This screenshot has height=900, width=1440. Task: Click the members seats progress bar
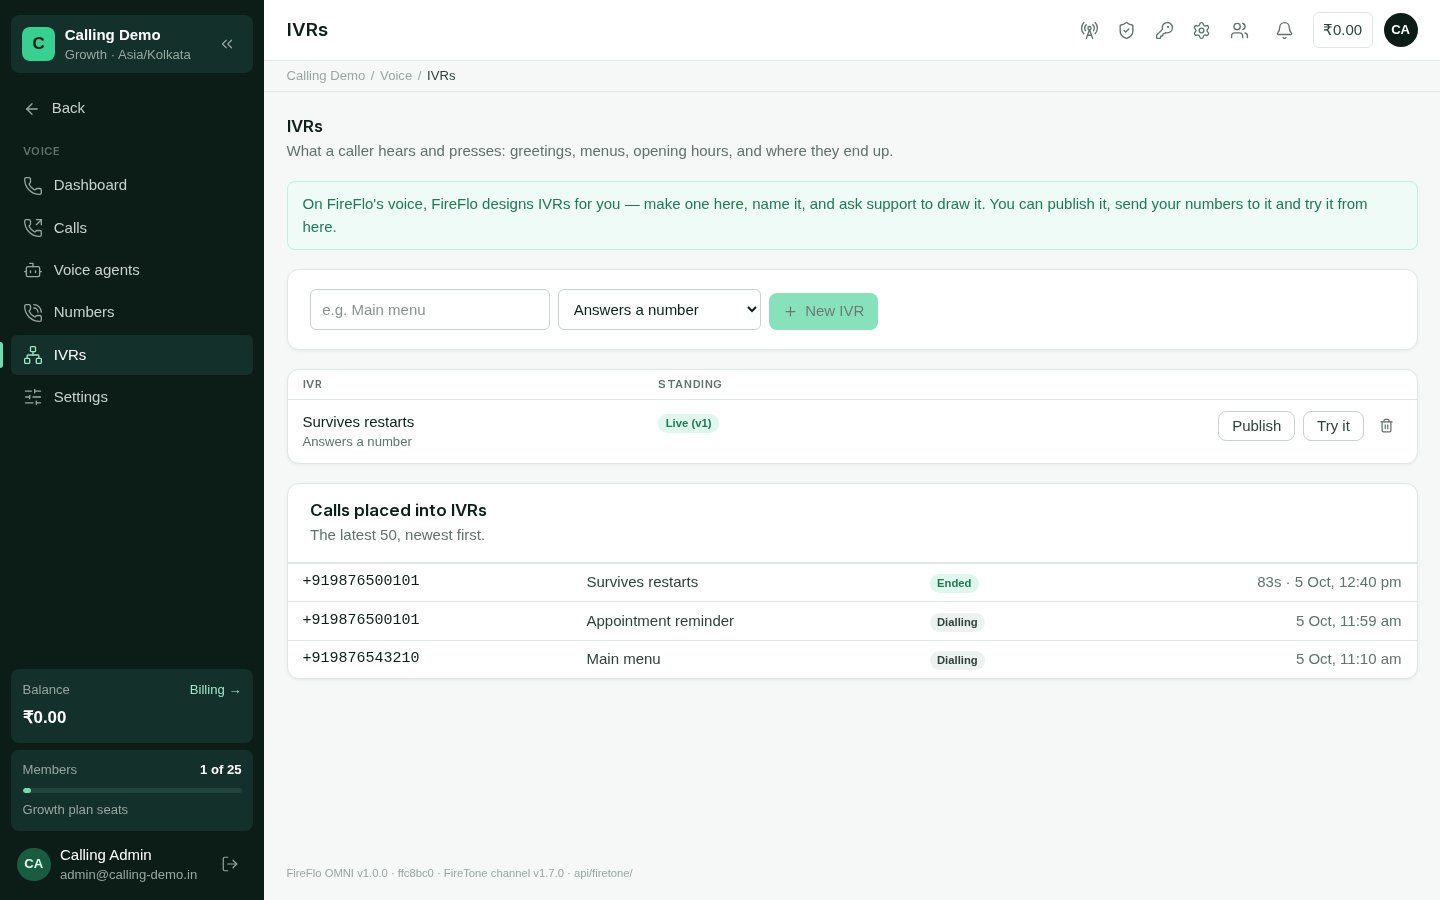pyautogui.click(x=132, y=791)
